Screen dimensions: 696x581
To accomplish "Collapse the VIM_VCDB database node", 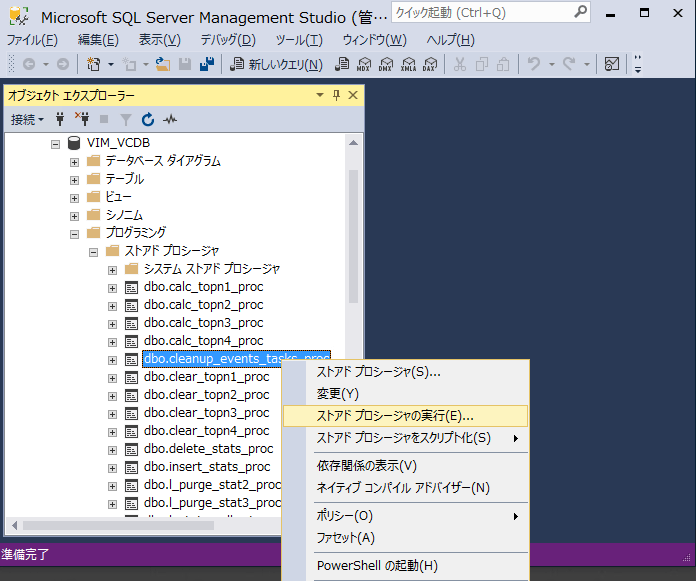I will [x=55, y=144].
